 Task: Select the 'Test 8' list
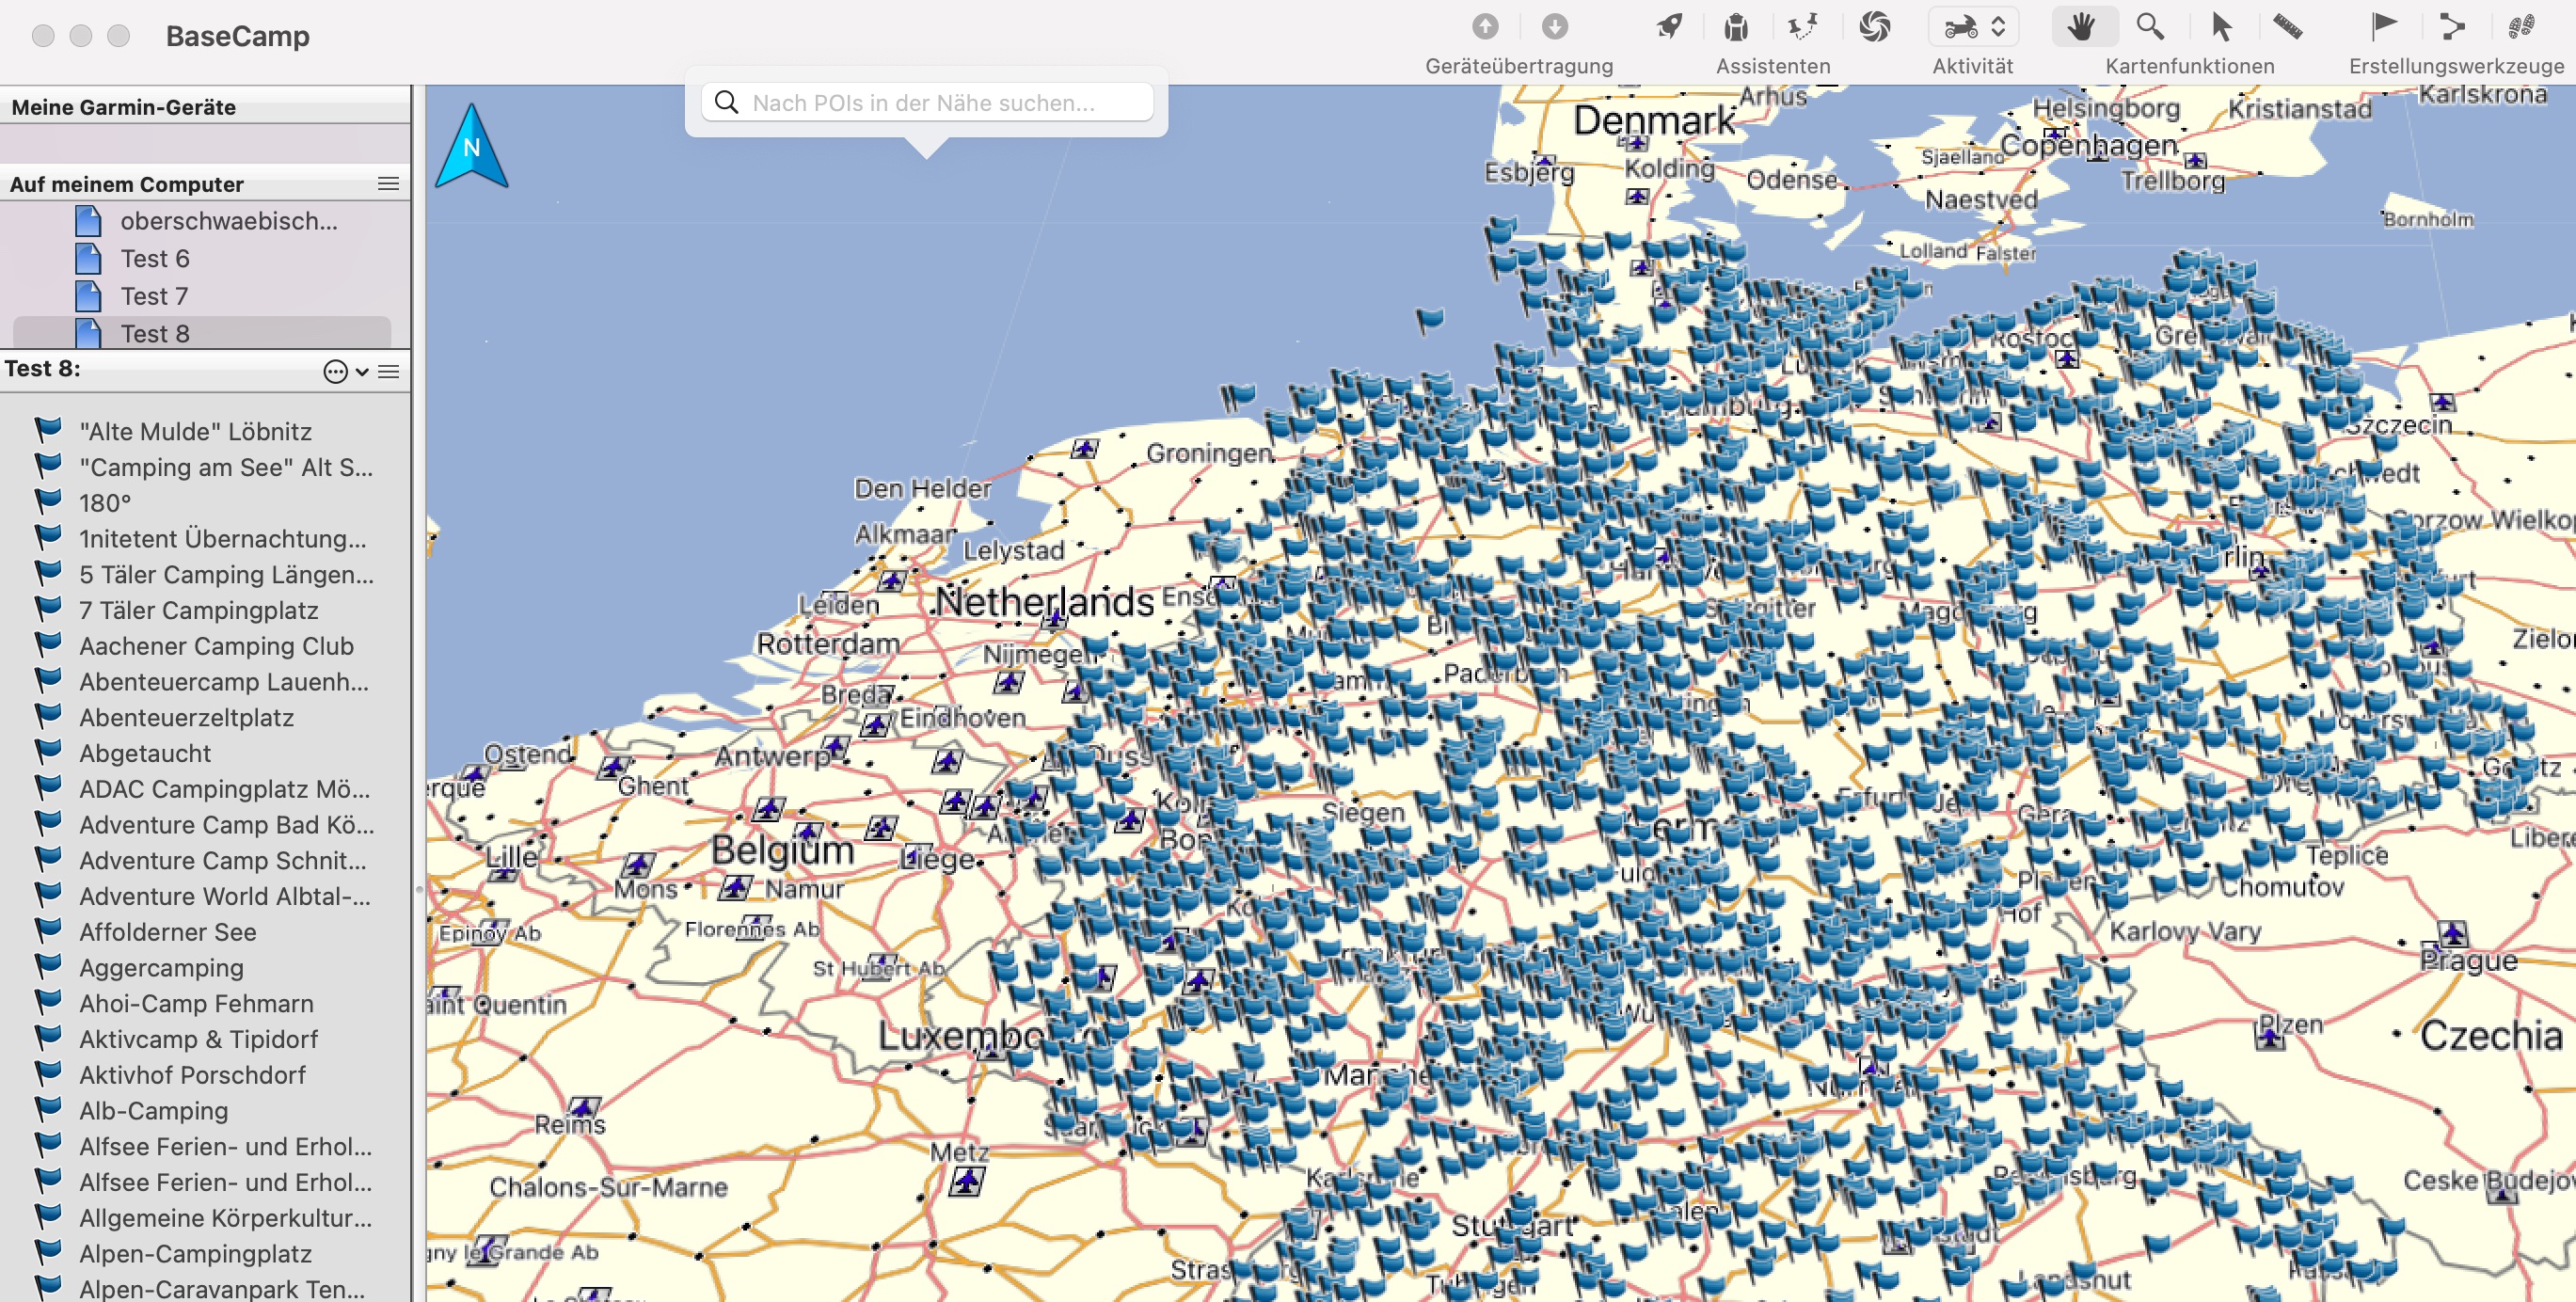coord(202,333)
